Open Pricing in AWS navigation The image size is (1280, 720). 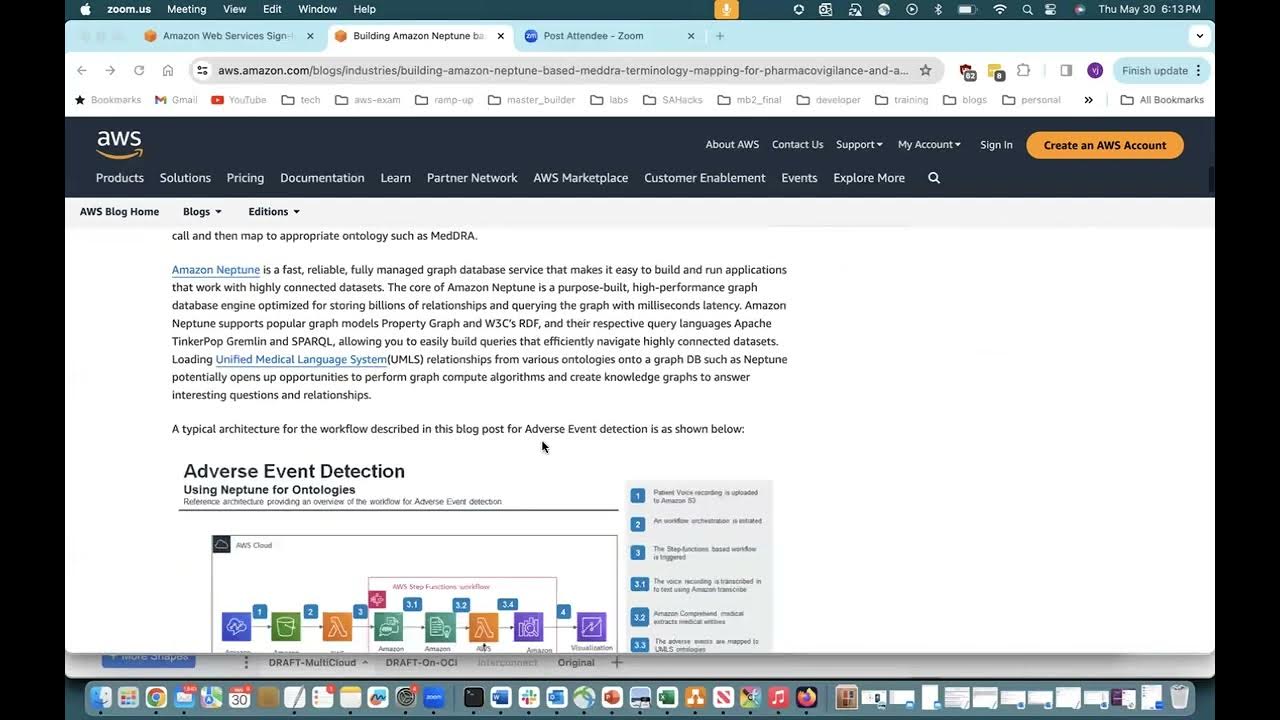(245, 178)
